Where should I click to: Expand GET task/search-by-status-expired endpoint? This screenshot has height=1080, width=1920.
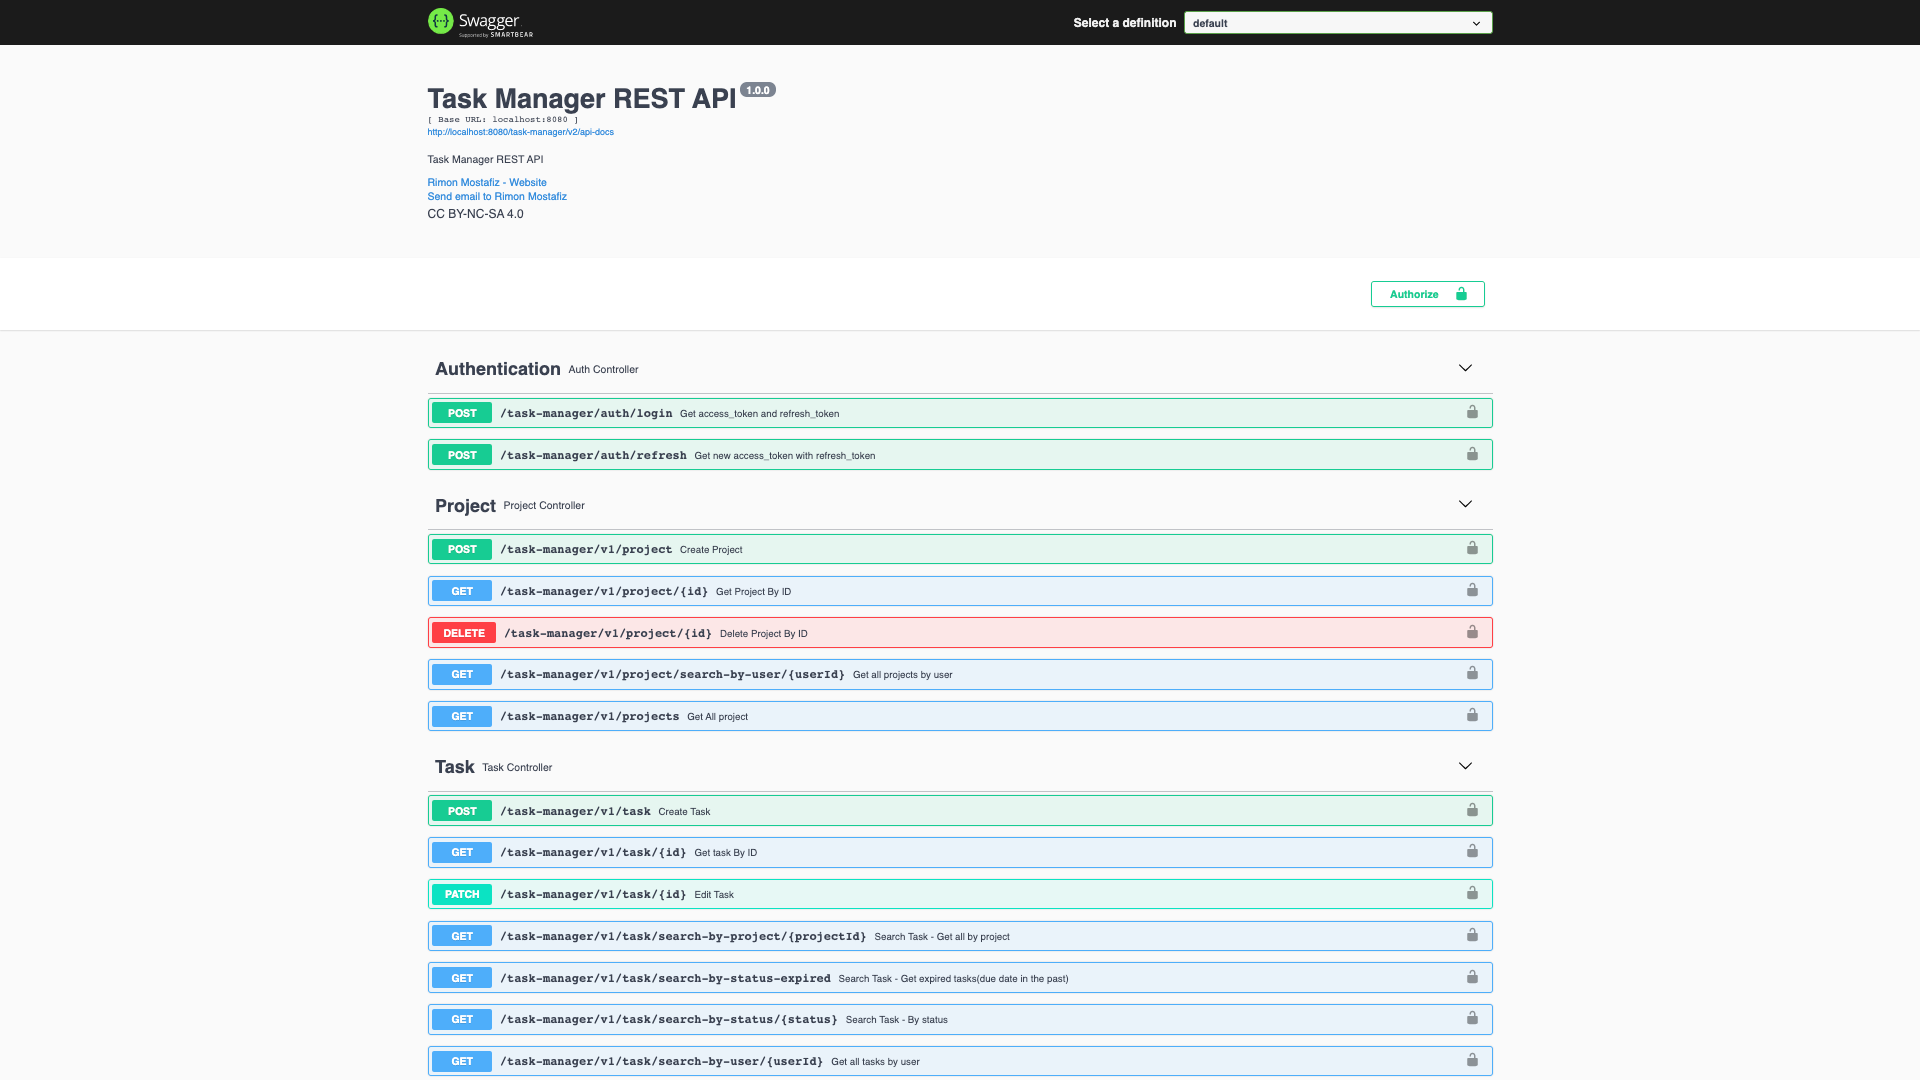point(960,978)
